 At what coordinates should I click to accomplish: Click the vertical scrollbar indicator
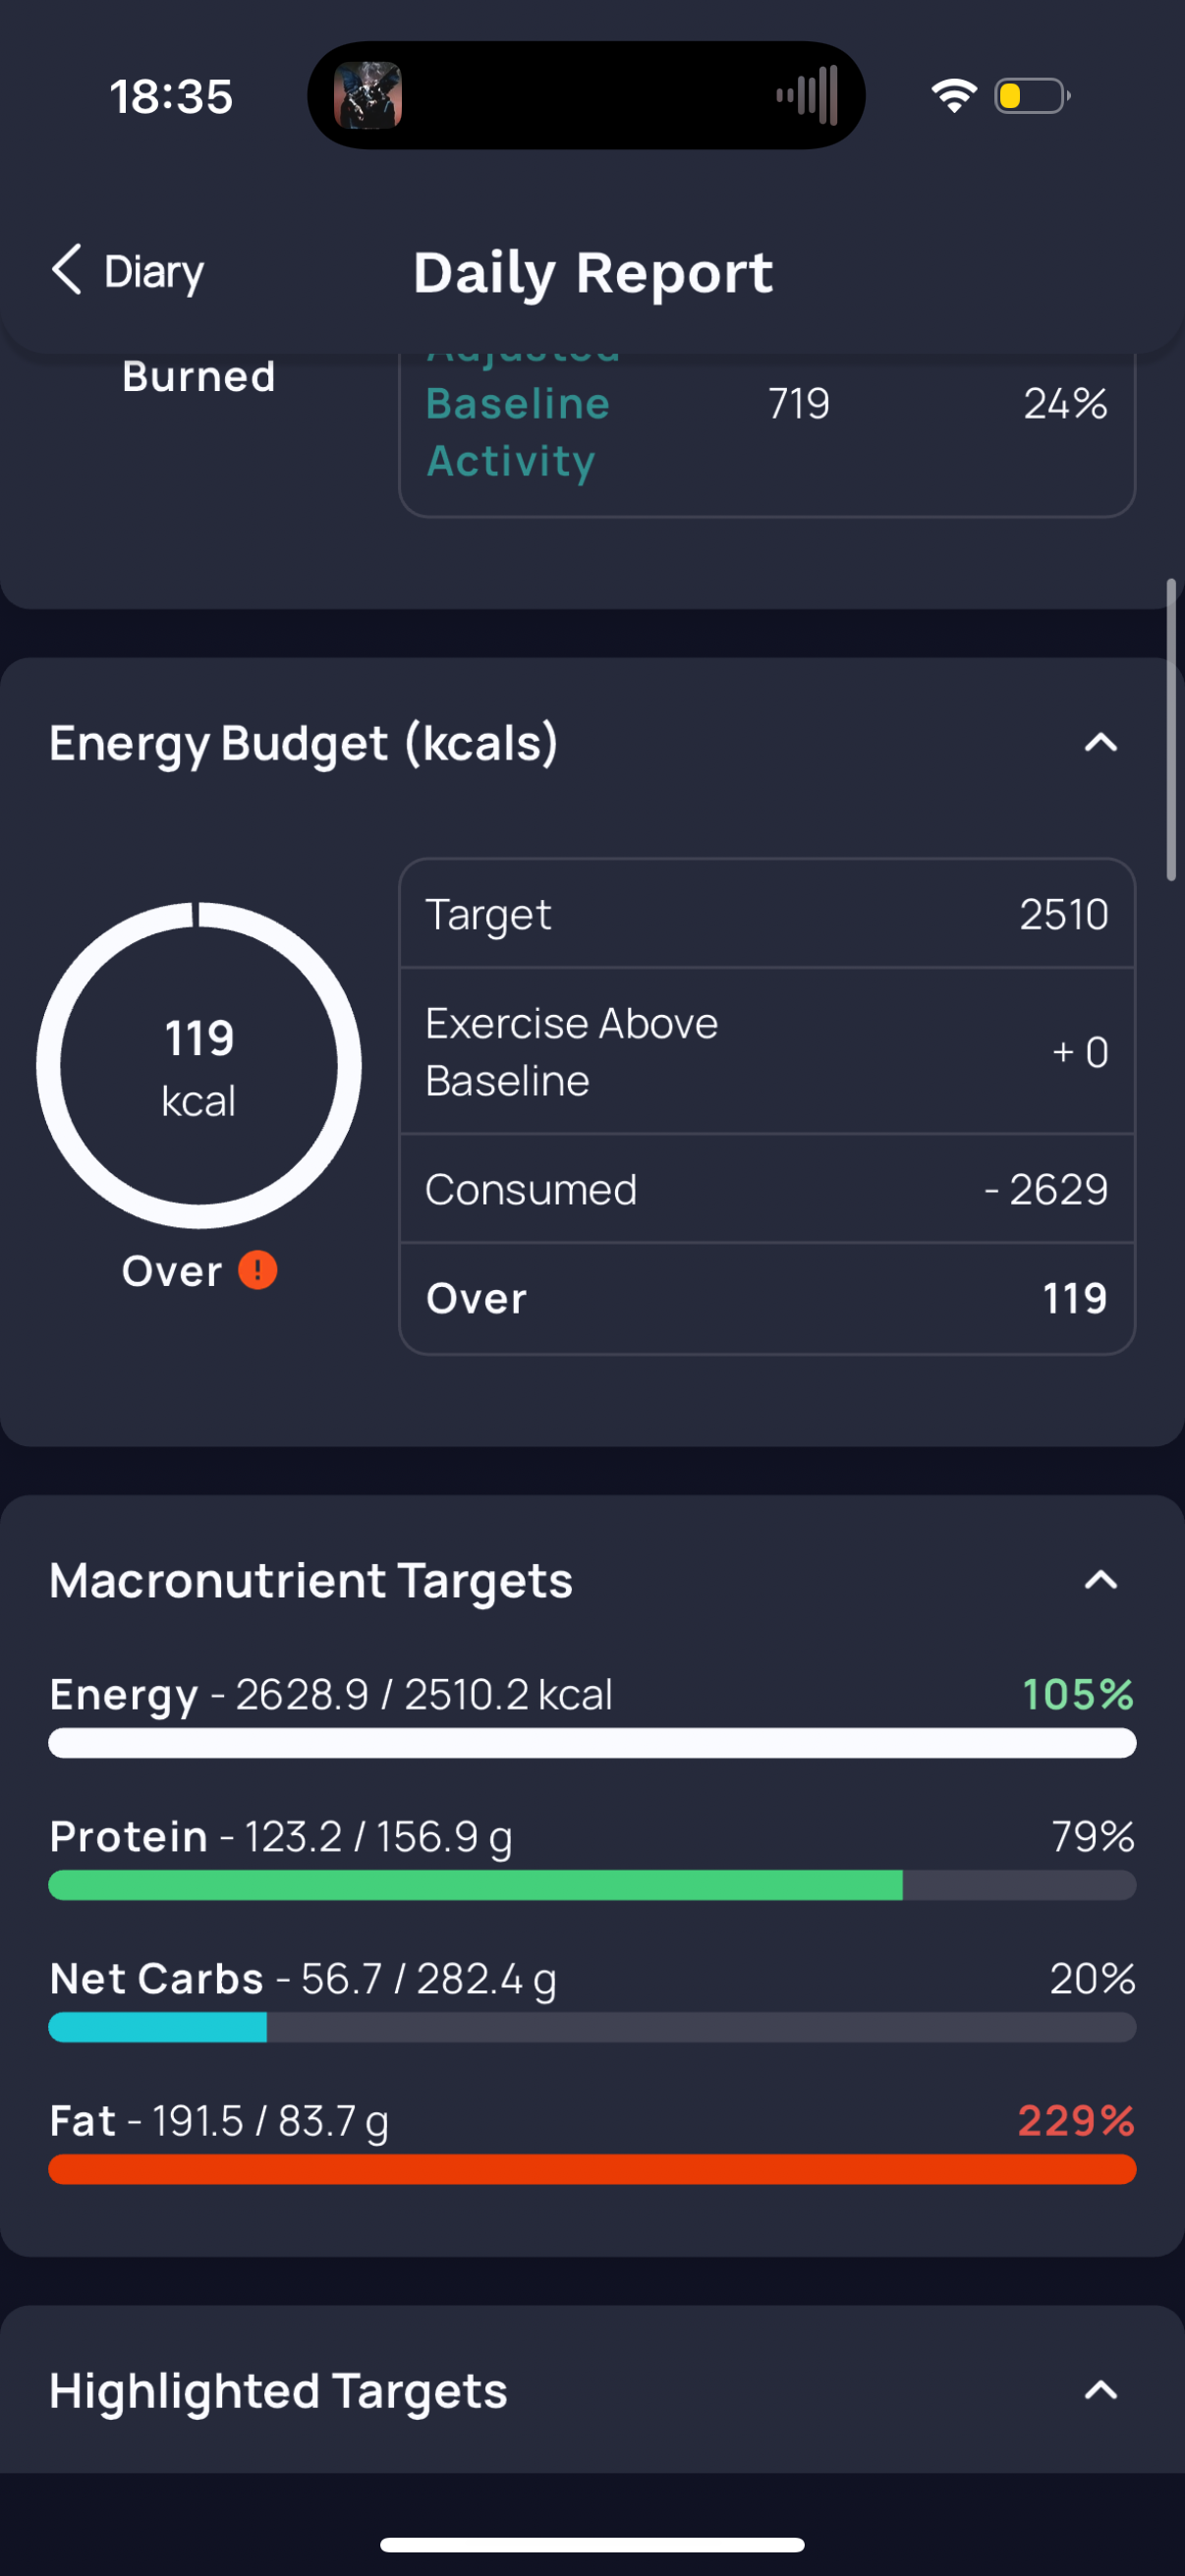pyautogui.click(x=1171, y=730)
